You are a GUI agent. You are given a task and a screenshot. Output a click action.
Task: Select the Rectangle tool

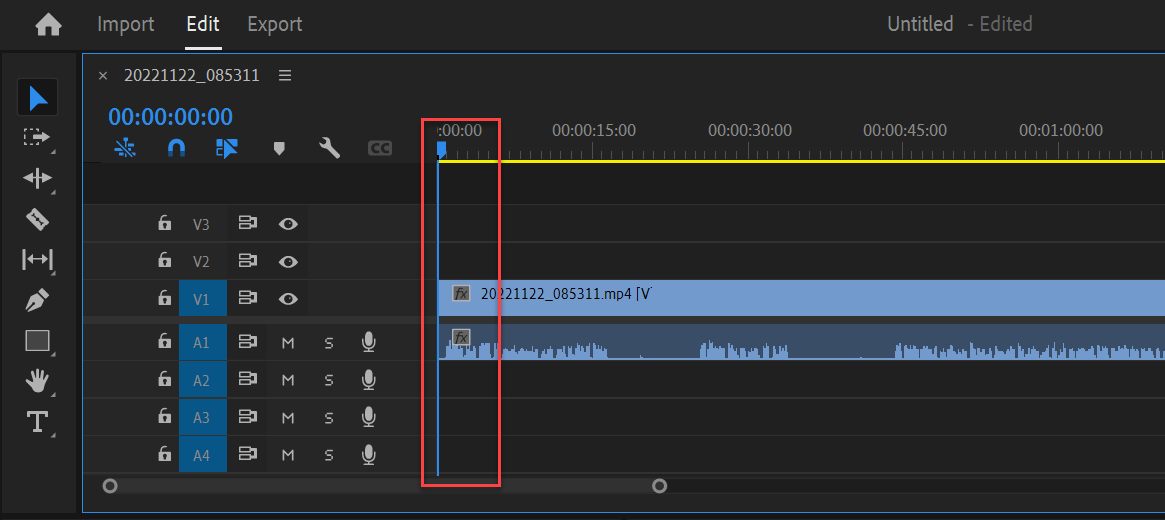point(37,340)
